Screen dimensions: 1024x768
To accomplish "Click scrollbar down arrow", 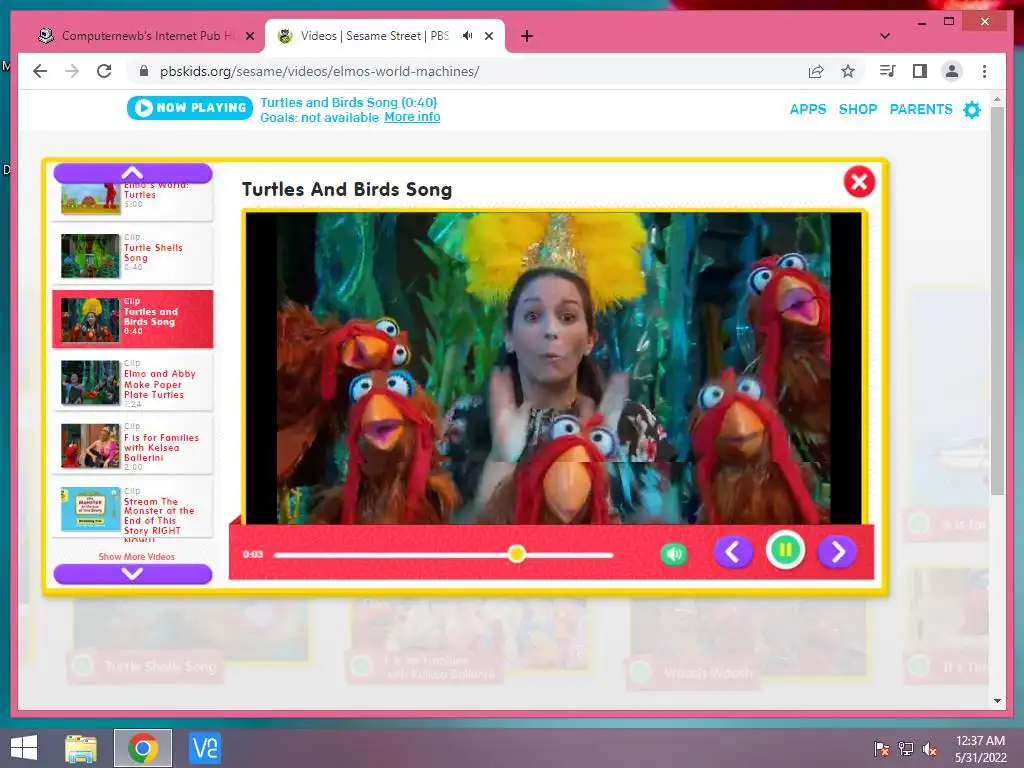I will [997, 701].
